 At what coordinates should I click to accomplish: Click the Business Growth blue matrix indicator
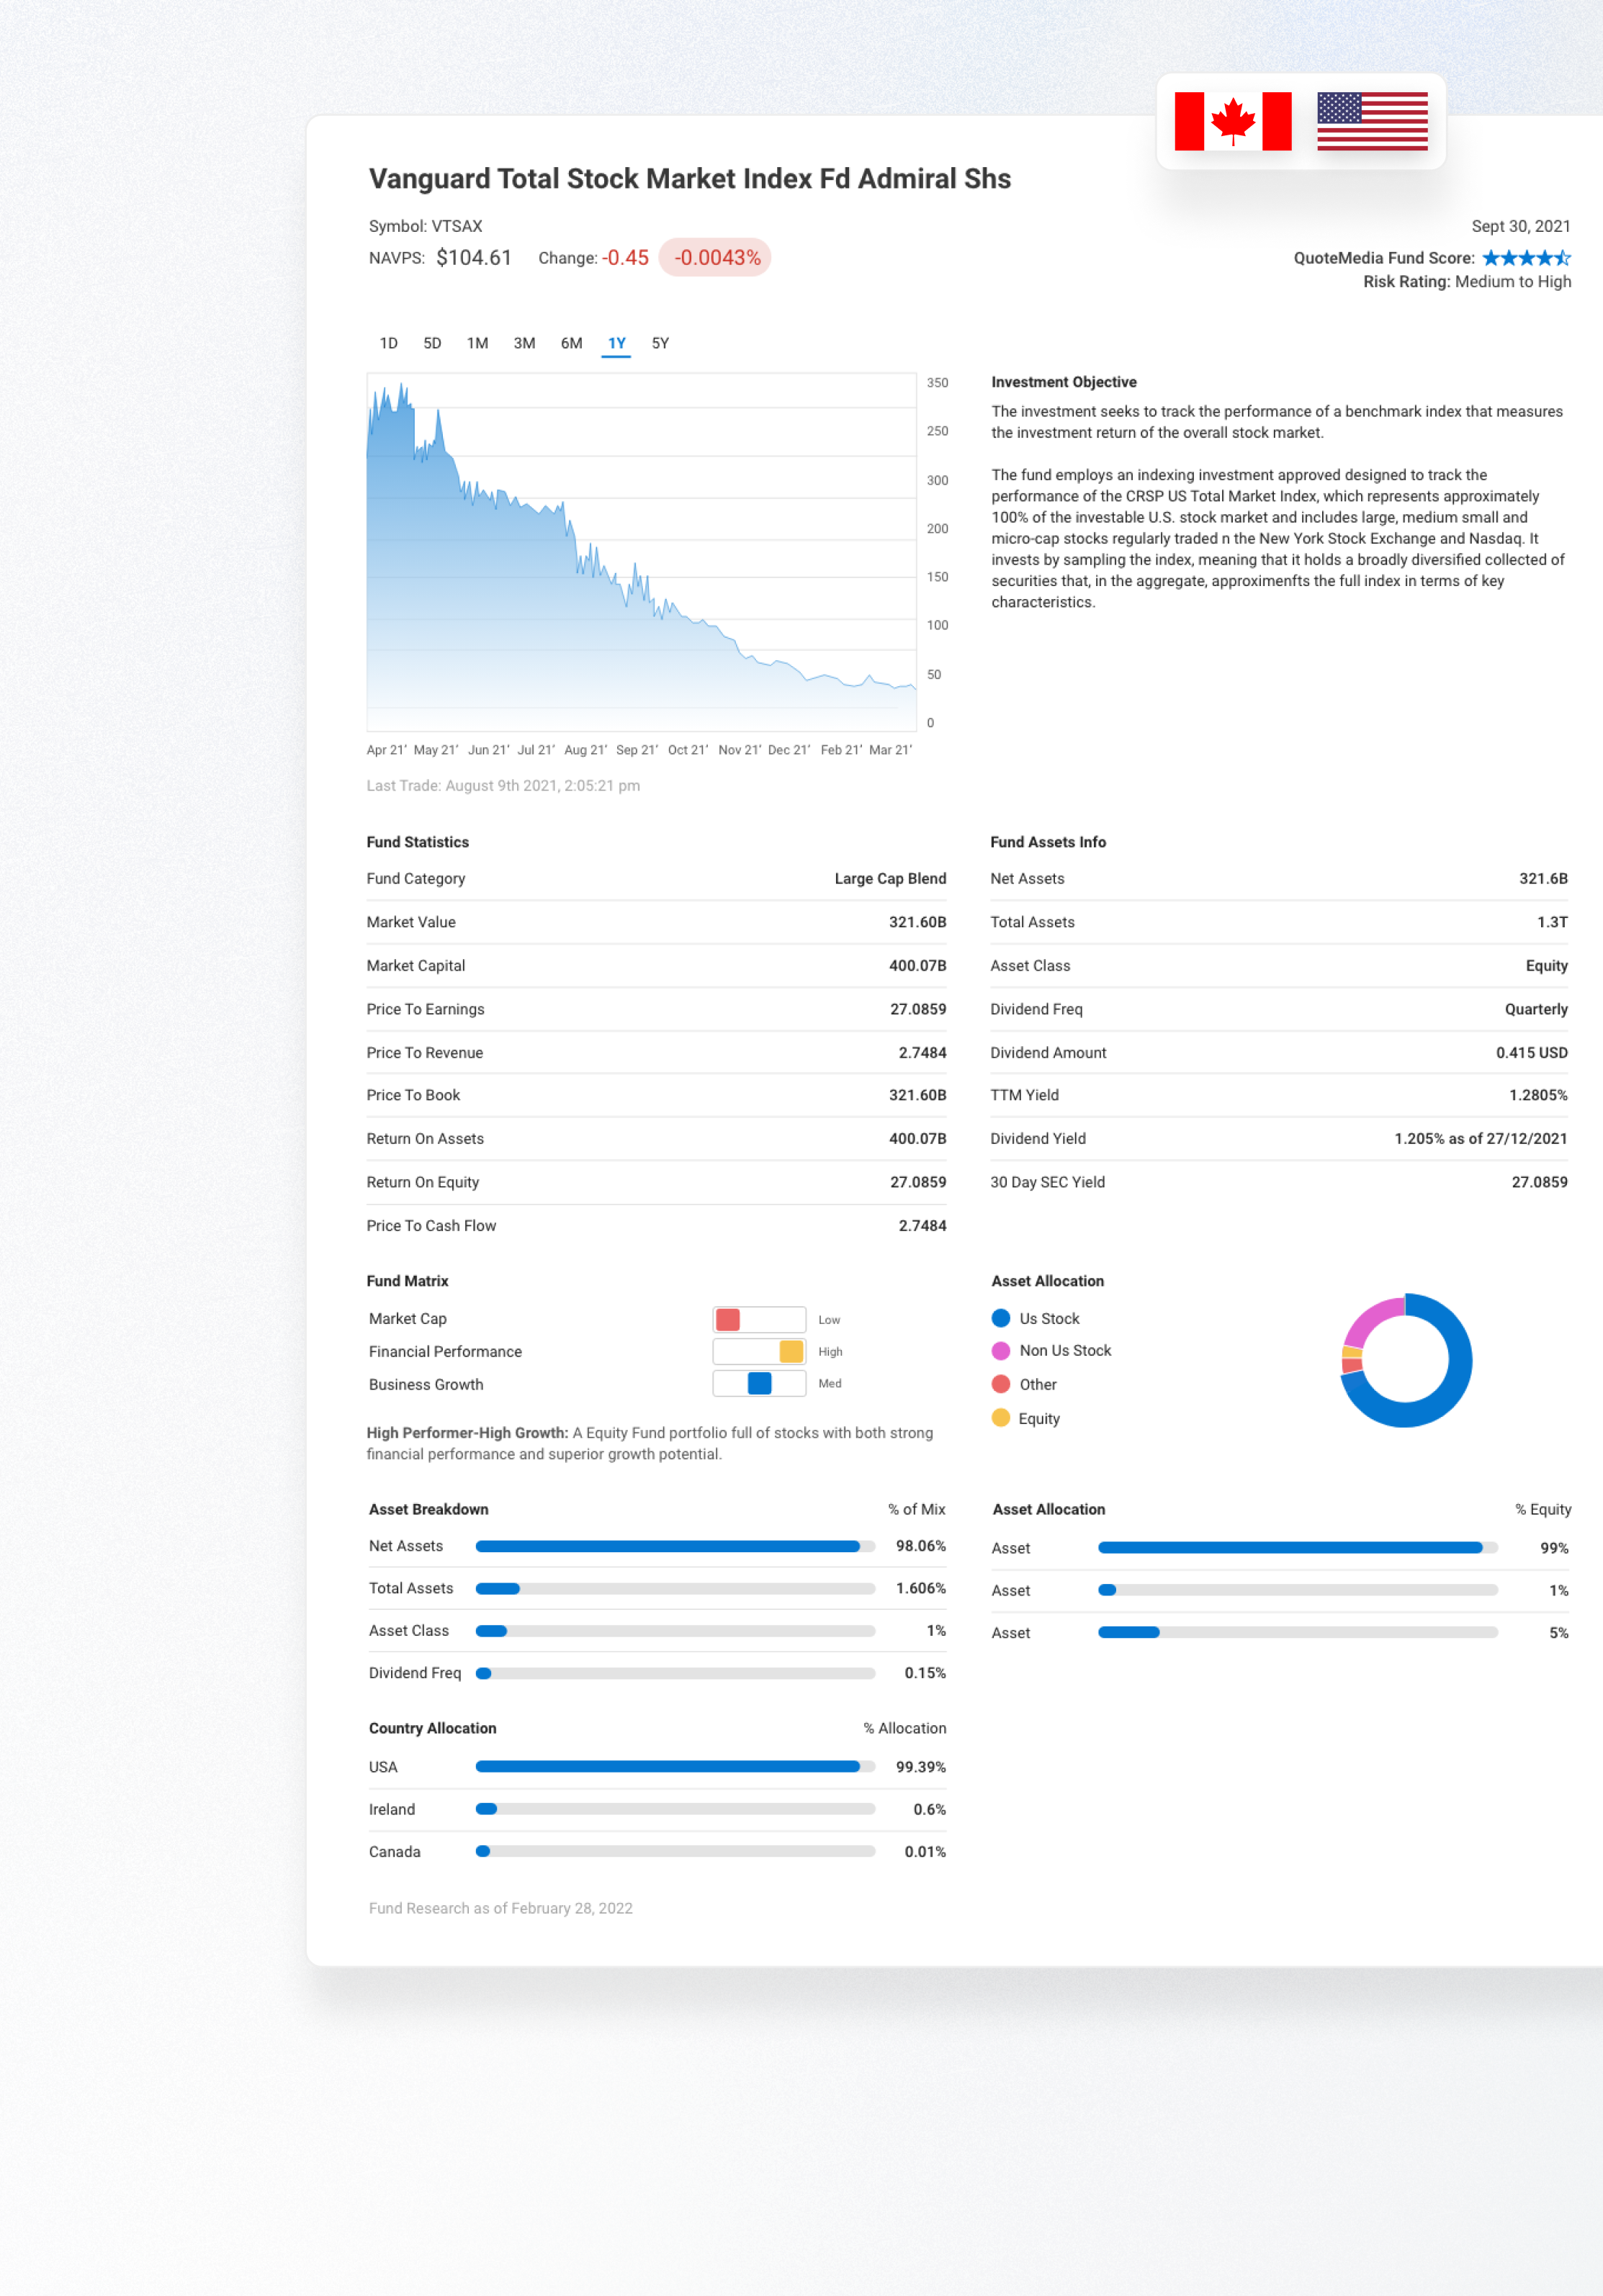tap(759, 1383)
